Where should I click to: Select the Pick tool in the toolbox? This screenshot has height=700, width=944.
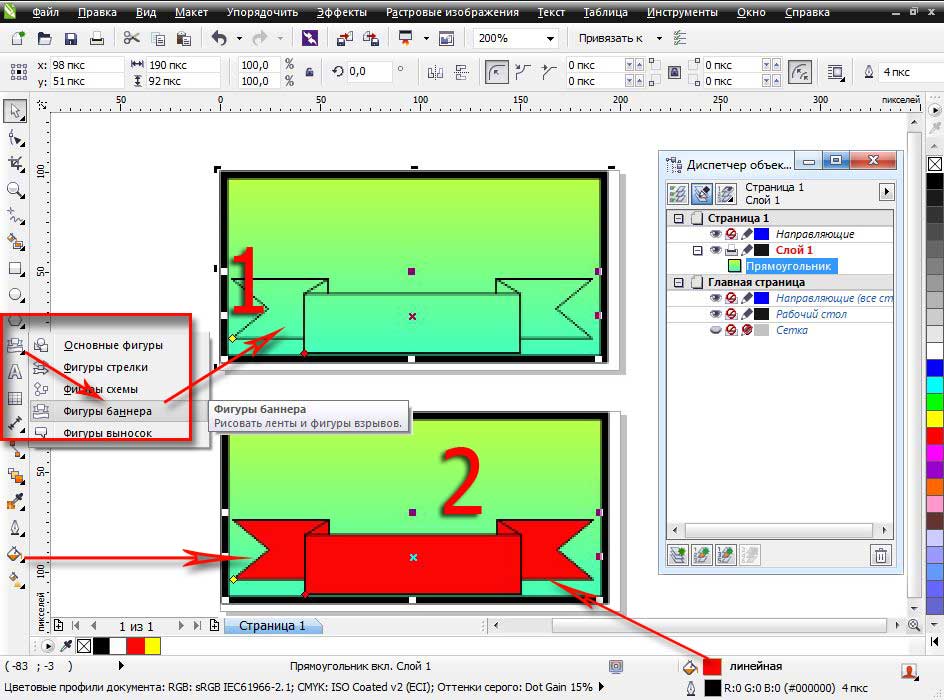[15, 111]
